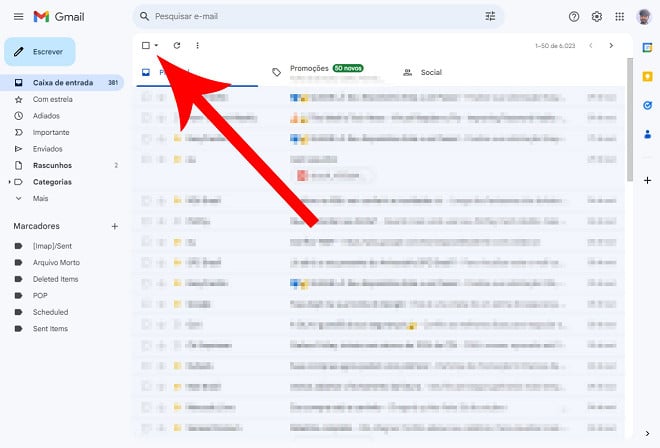
Task: Open the main menu hamburger icon
Action: tap(19, 17)
